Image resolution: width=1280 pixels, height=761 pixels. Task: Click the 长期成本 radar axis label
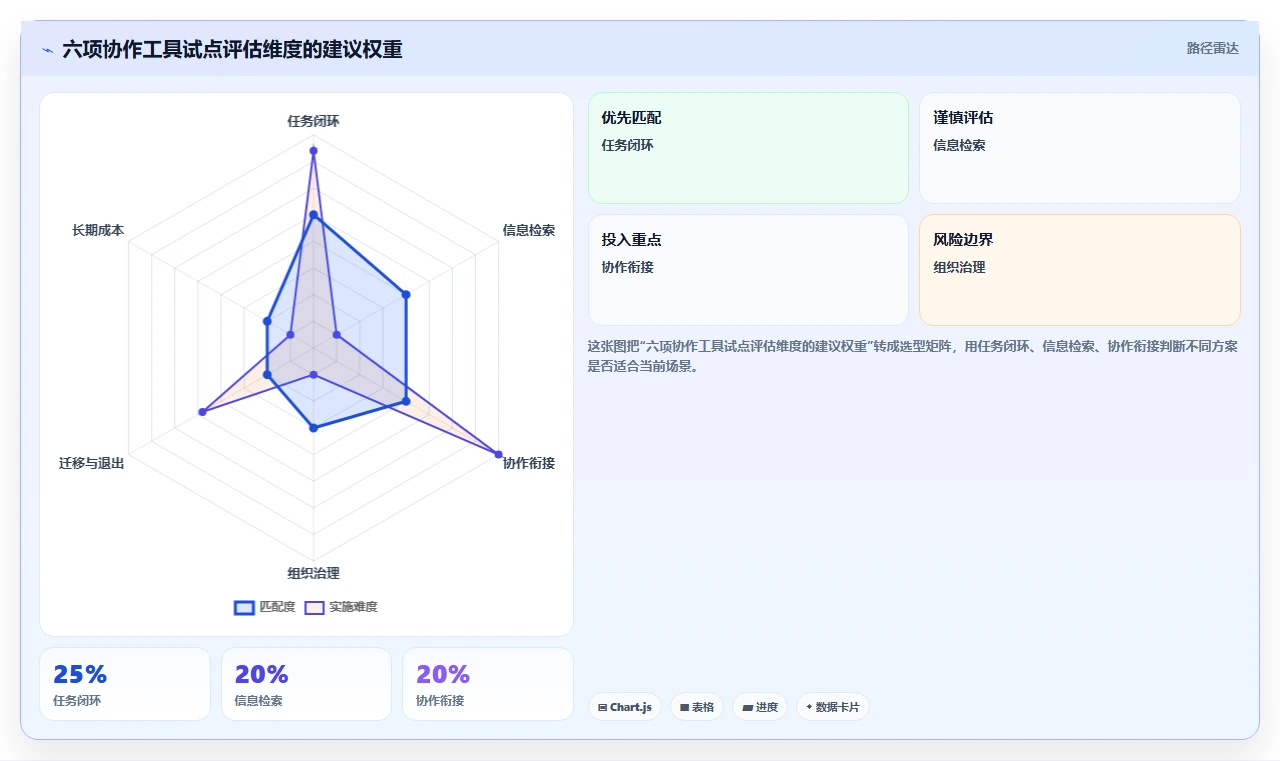click(98, 230)
